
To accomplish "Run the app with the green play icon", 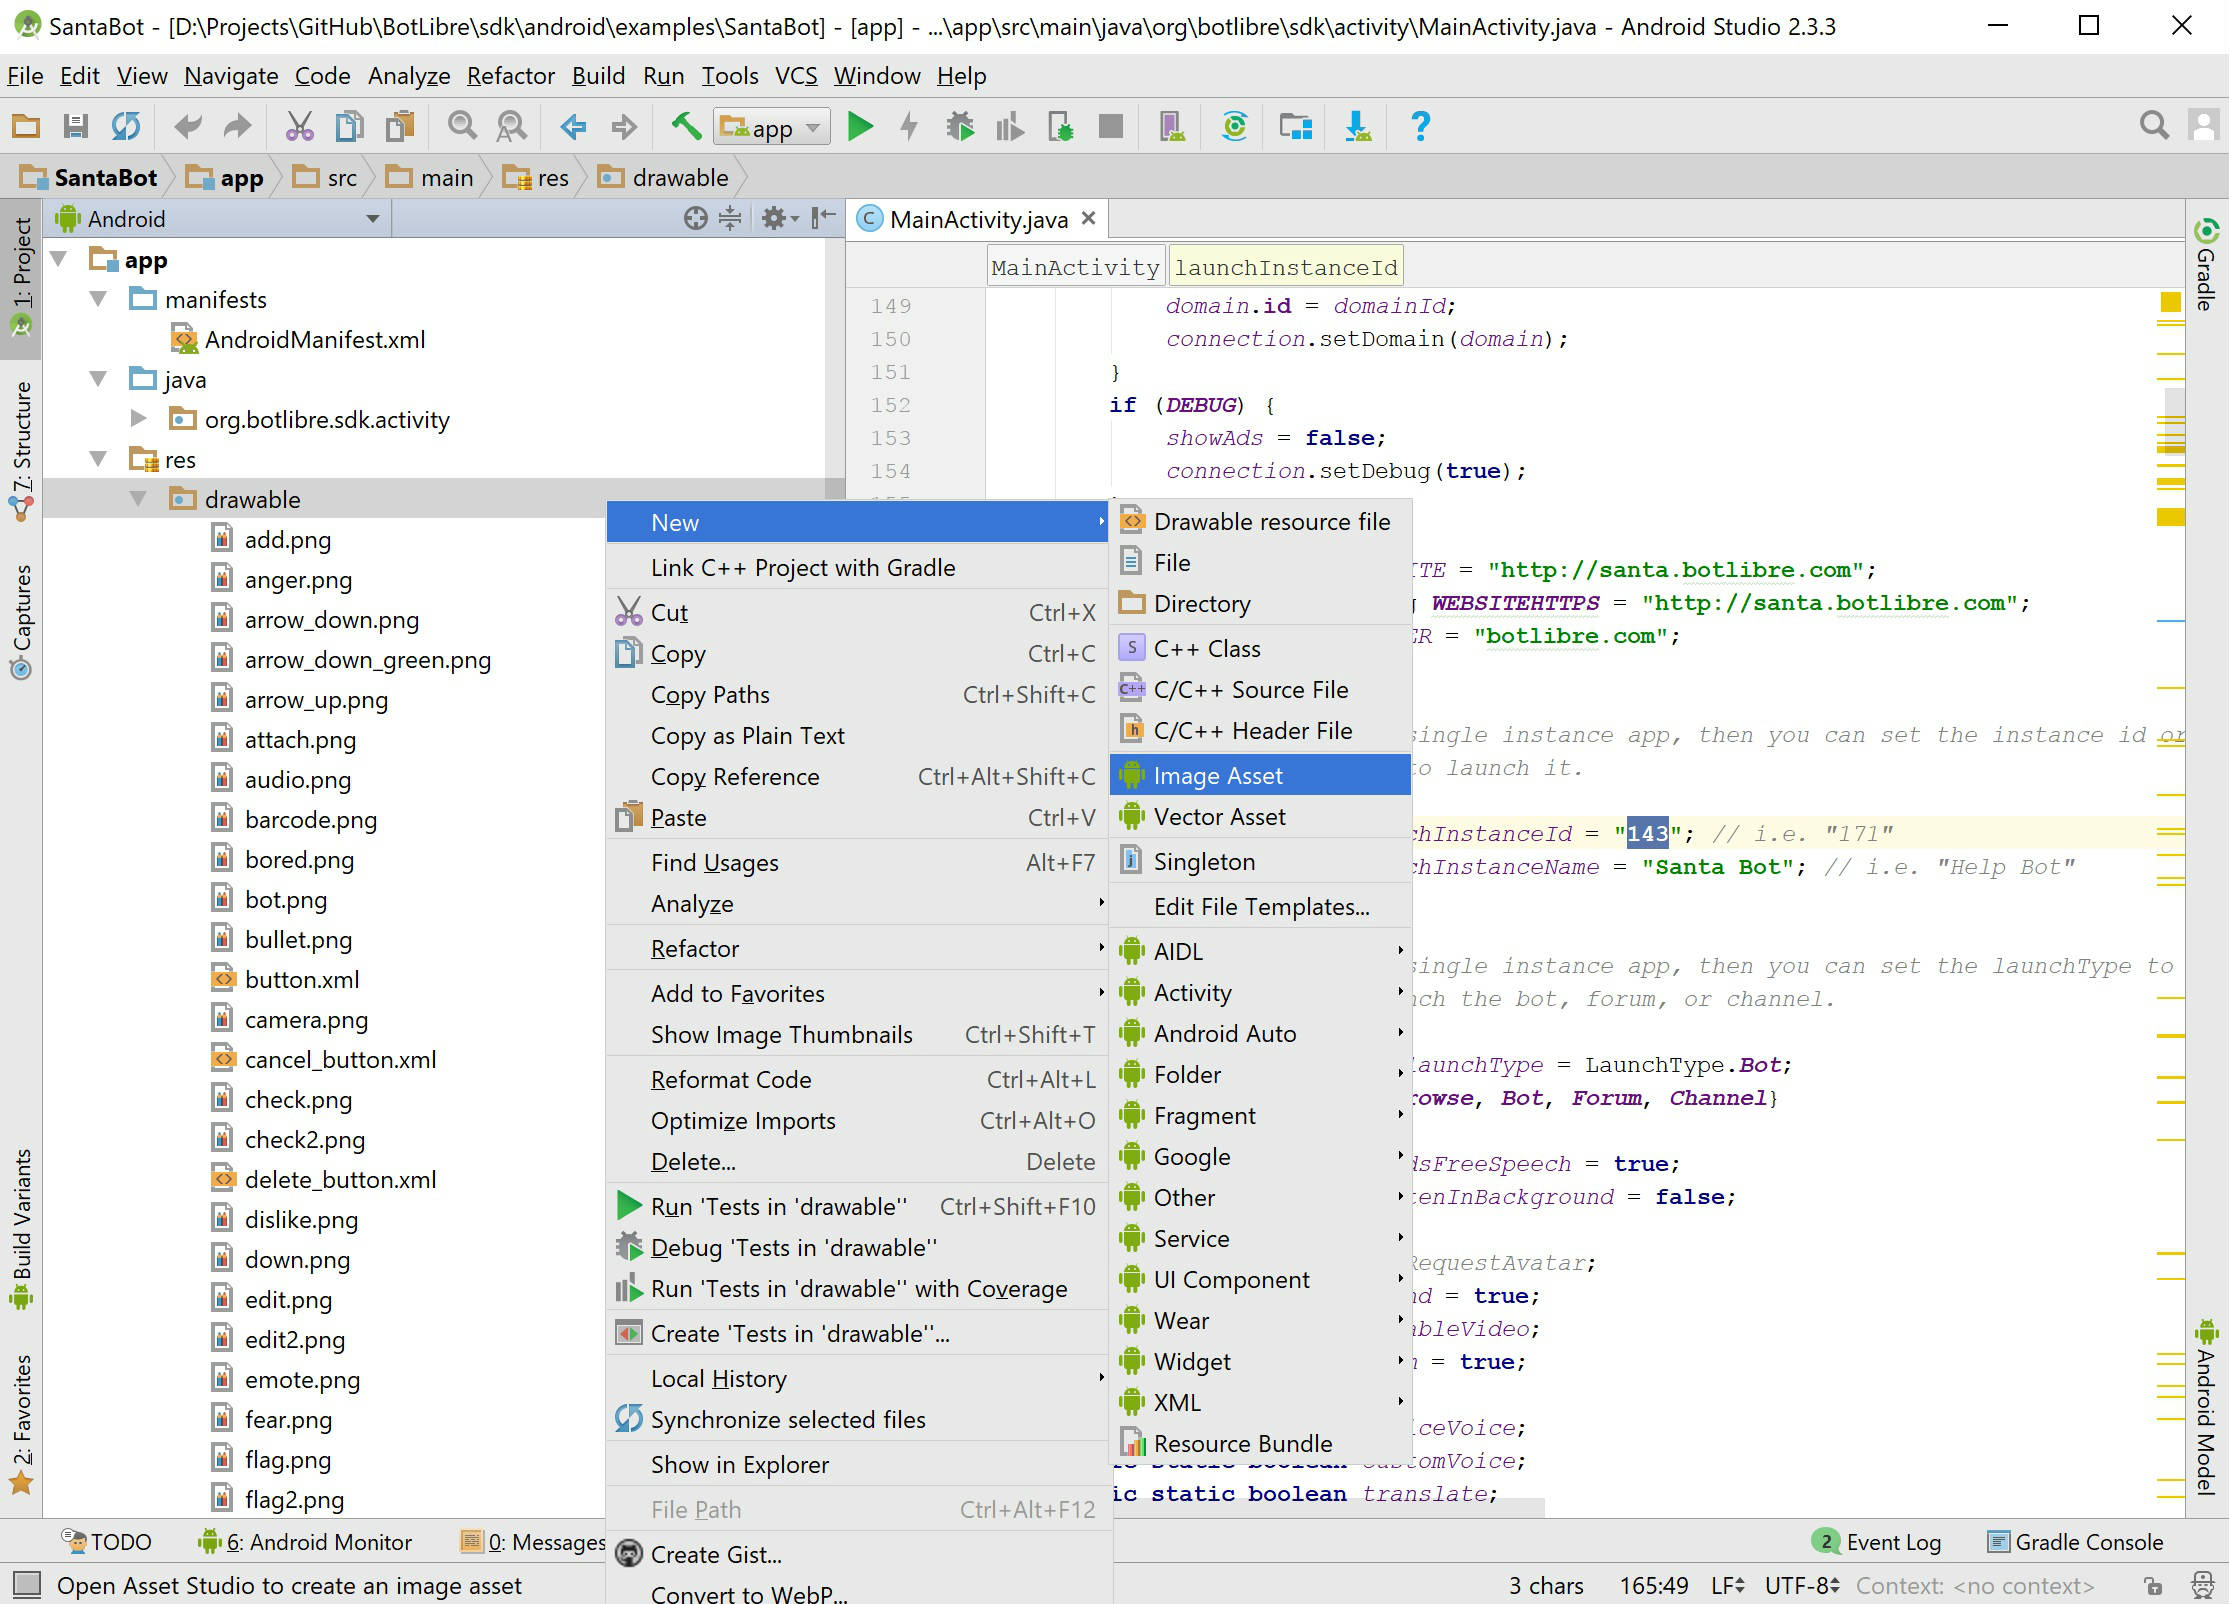I will point(860,126).
